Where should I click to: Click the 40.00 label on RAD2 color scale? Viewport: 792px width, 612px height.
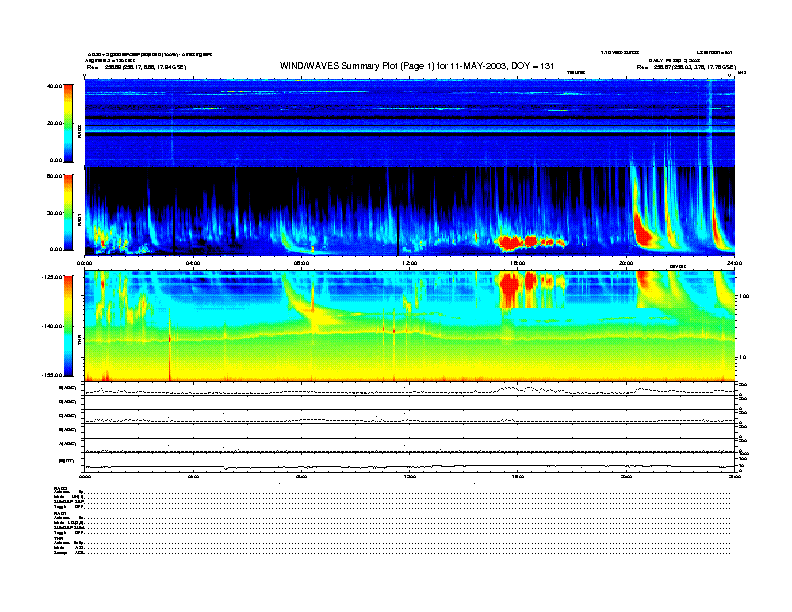tap(54, 86)
